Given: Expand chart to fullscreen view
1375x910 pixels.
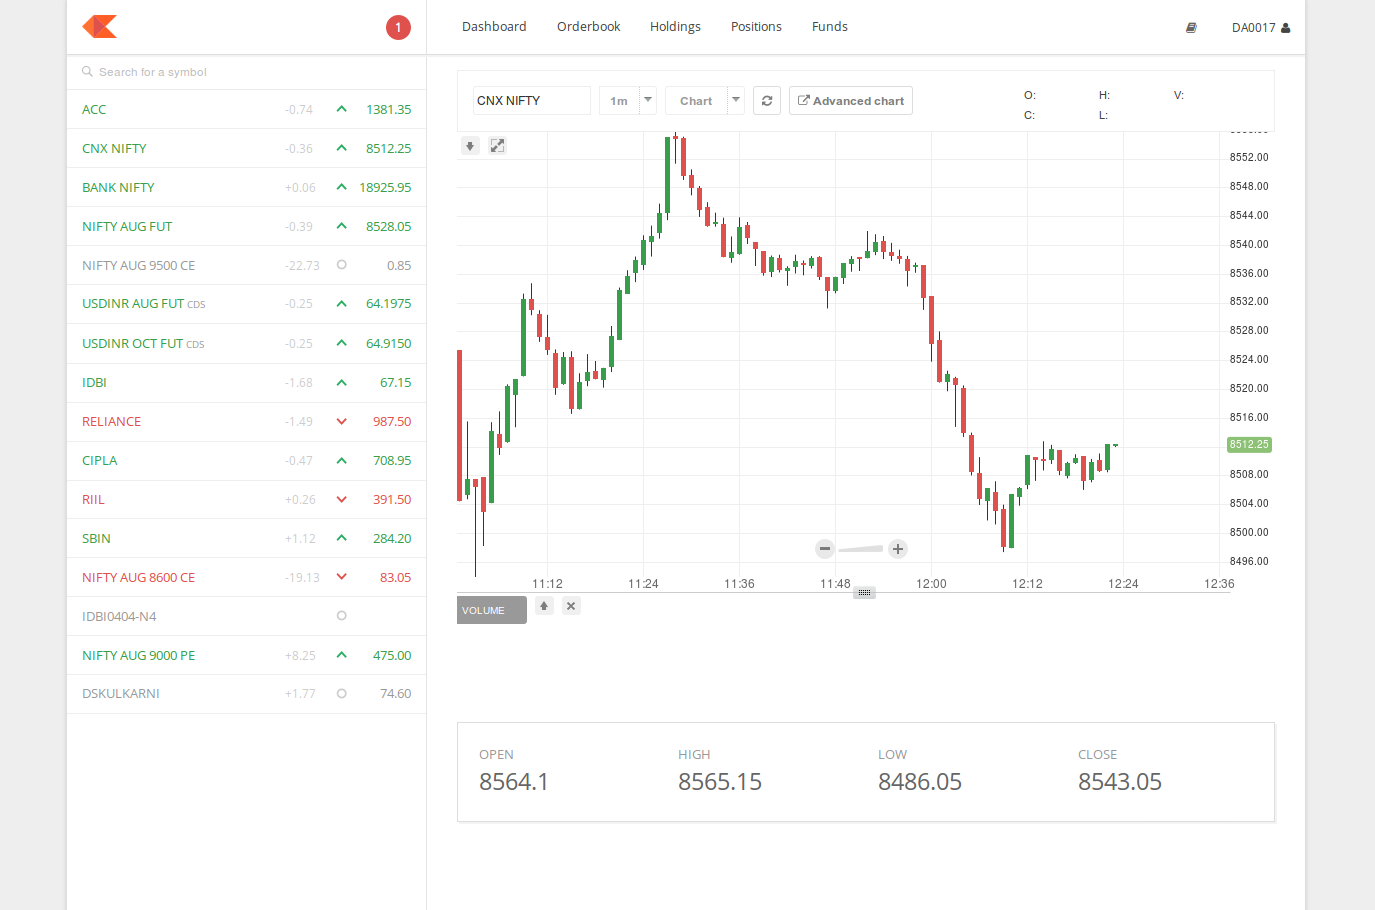Looking at the screenshot, I should 497,145.
